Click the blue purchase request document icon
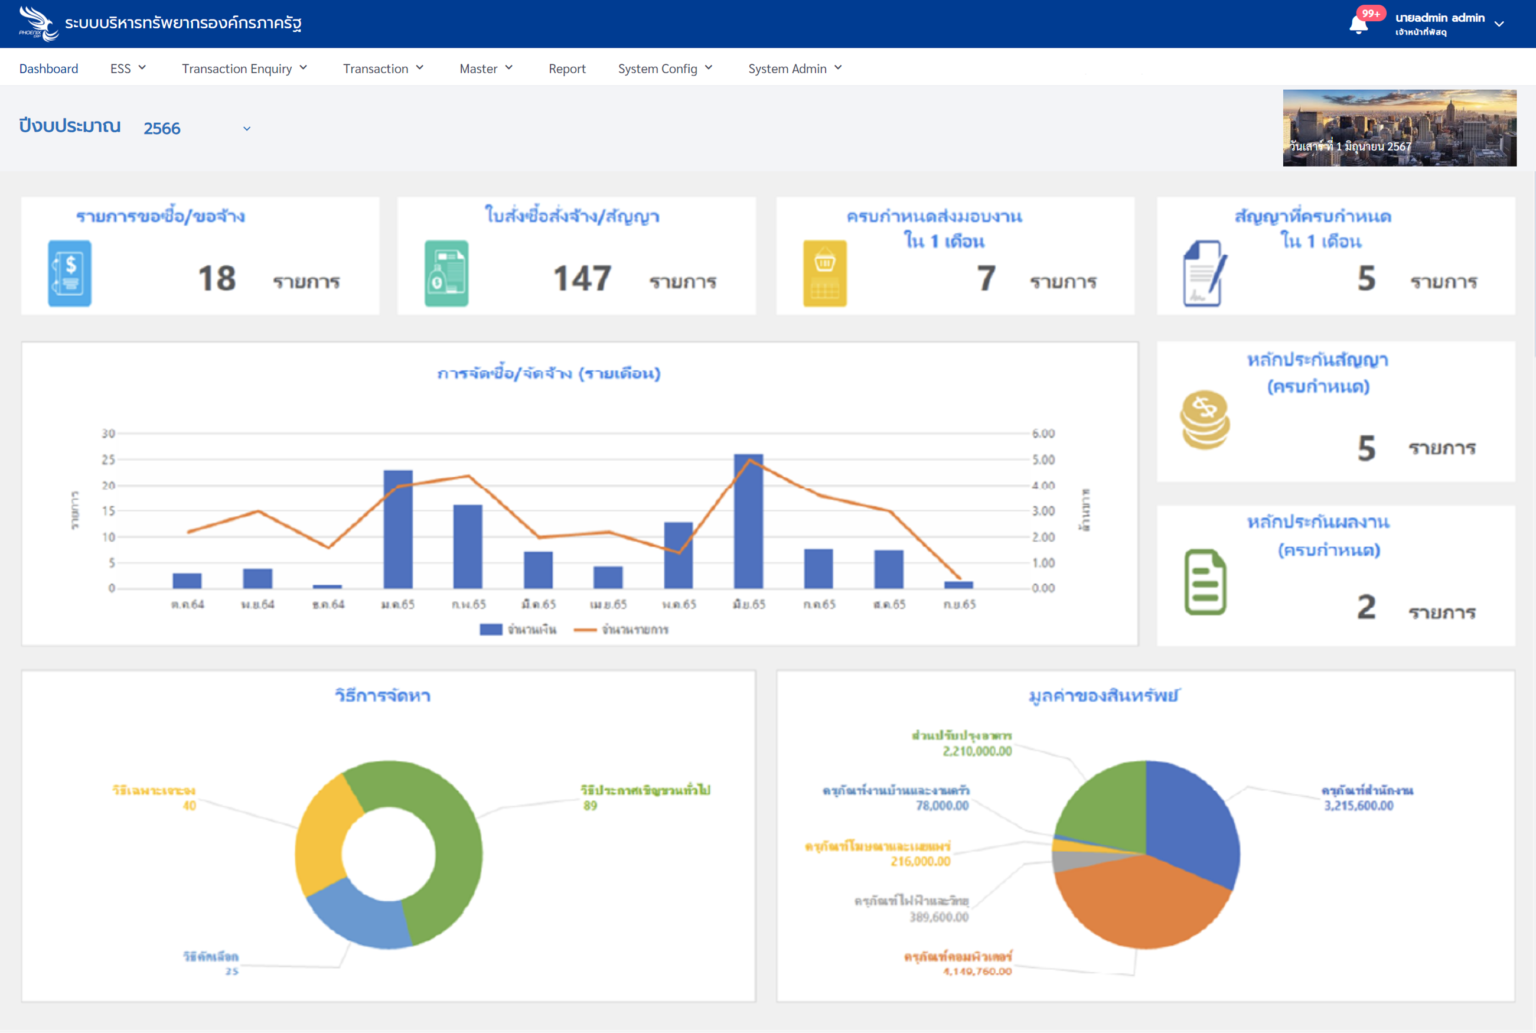Viewport: 1536px width, 1033px height. [69, 273]
